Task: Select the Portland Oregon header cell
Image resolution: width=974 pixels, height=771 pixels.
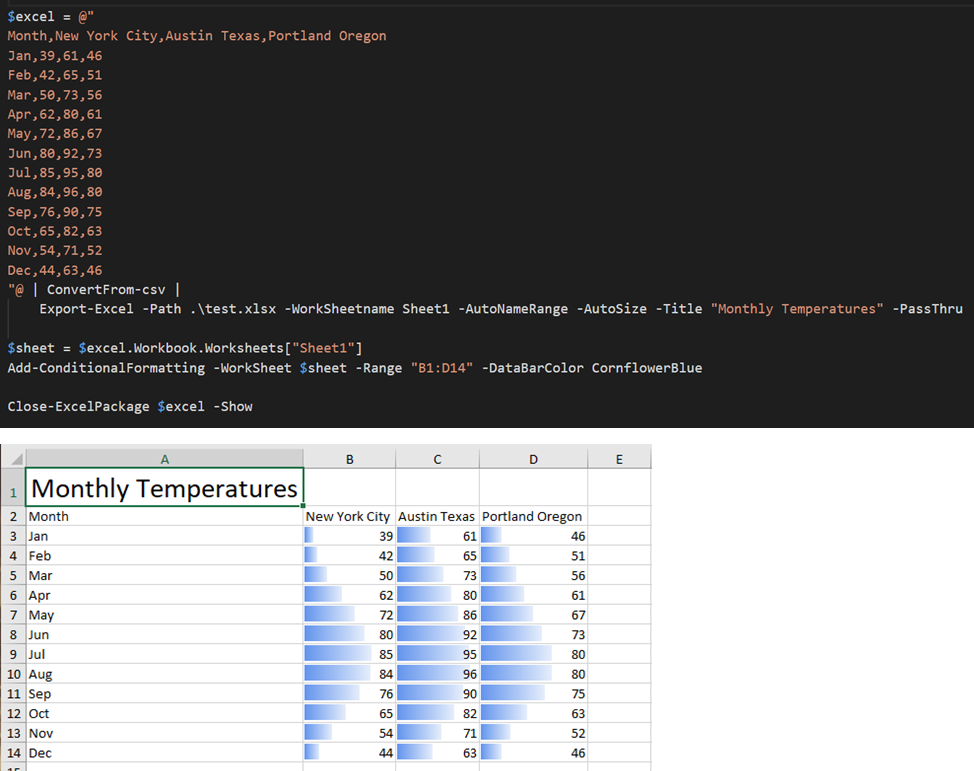Action: click(x=533, y=517)
